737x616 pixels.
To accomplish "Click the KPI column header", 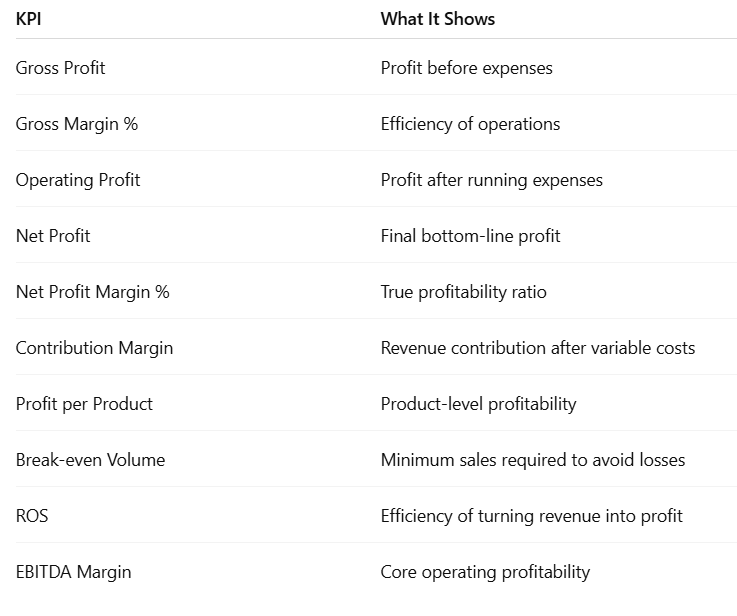I will (29, 19).
